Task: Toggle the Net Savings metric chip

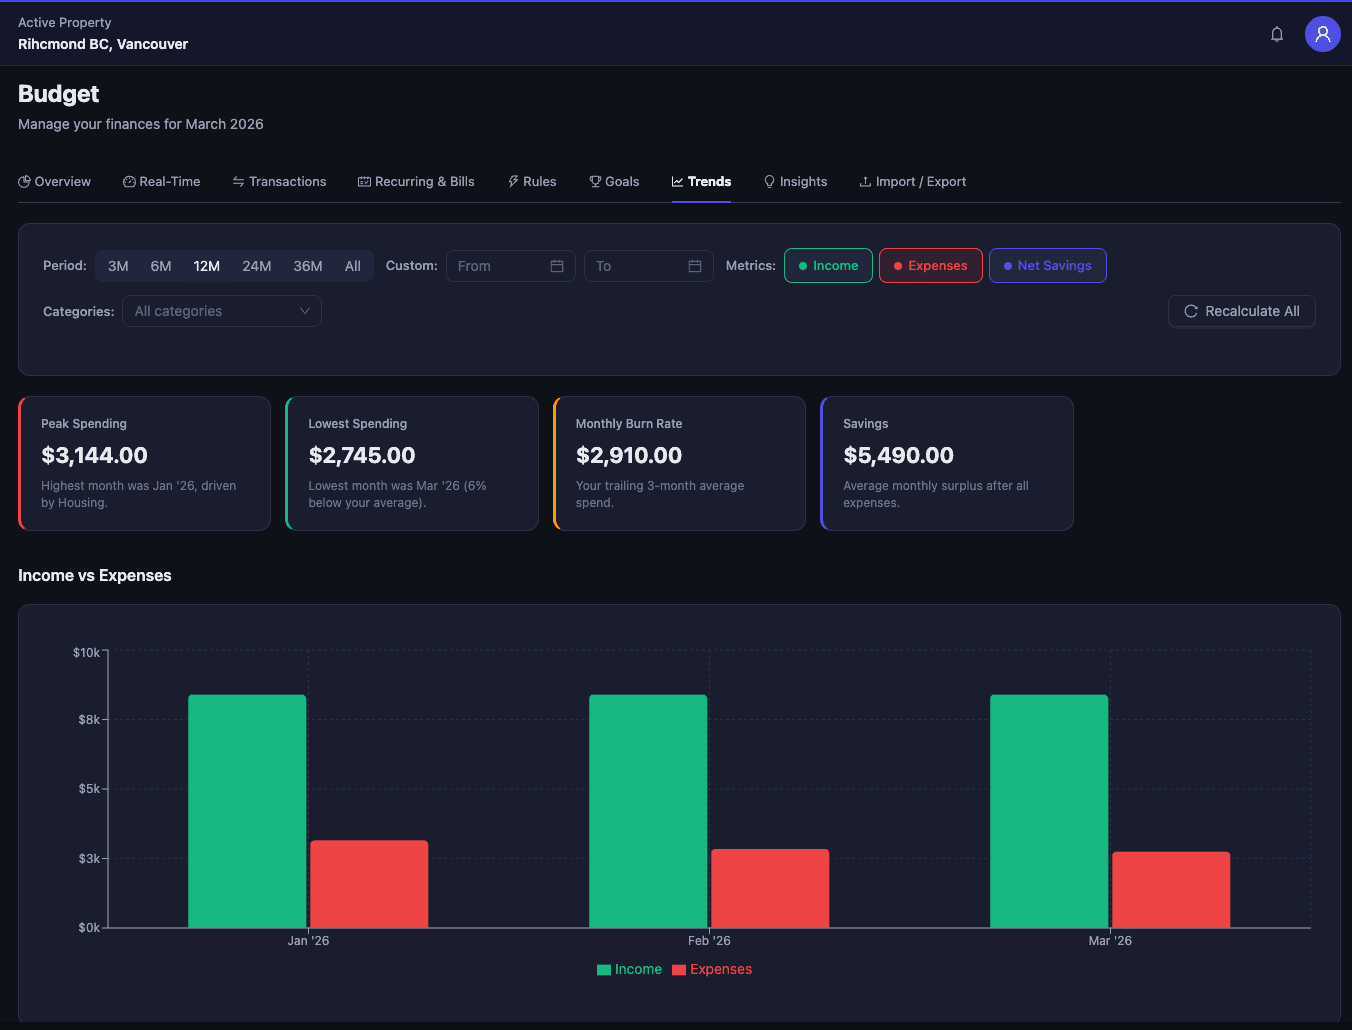Action: (1047, 266)
